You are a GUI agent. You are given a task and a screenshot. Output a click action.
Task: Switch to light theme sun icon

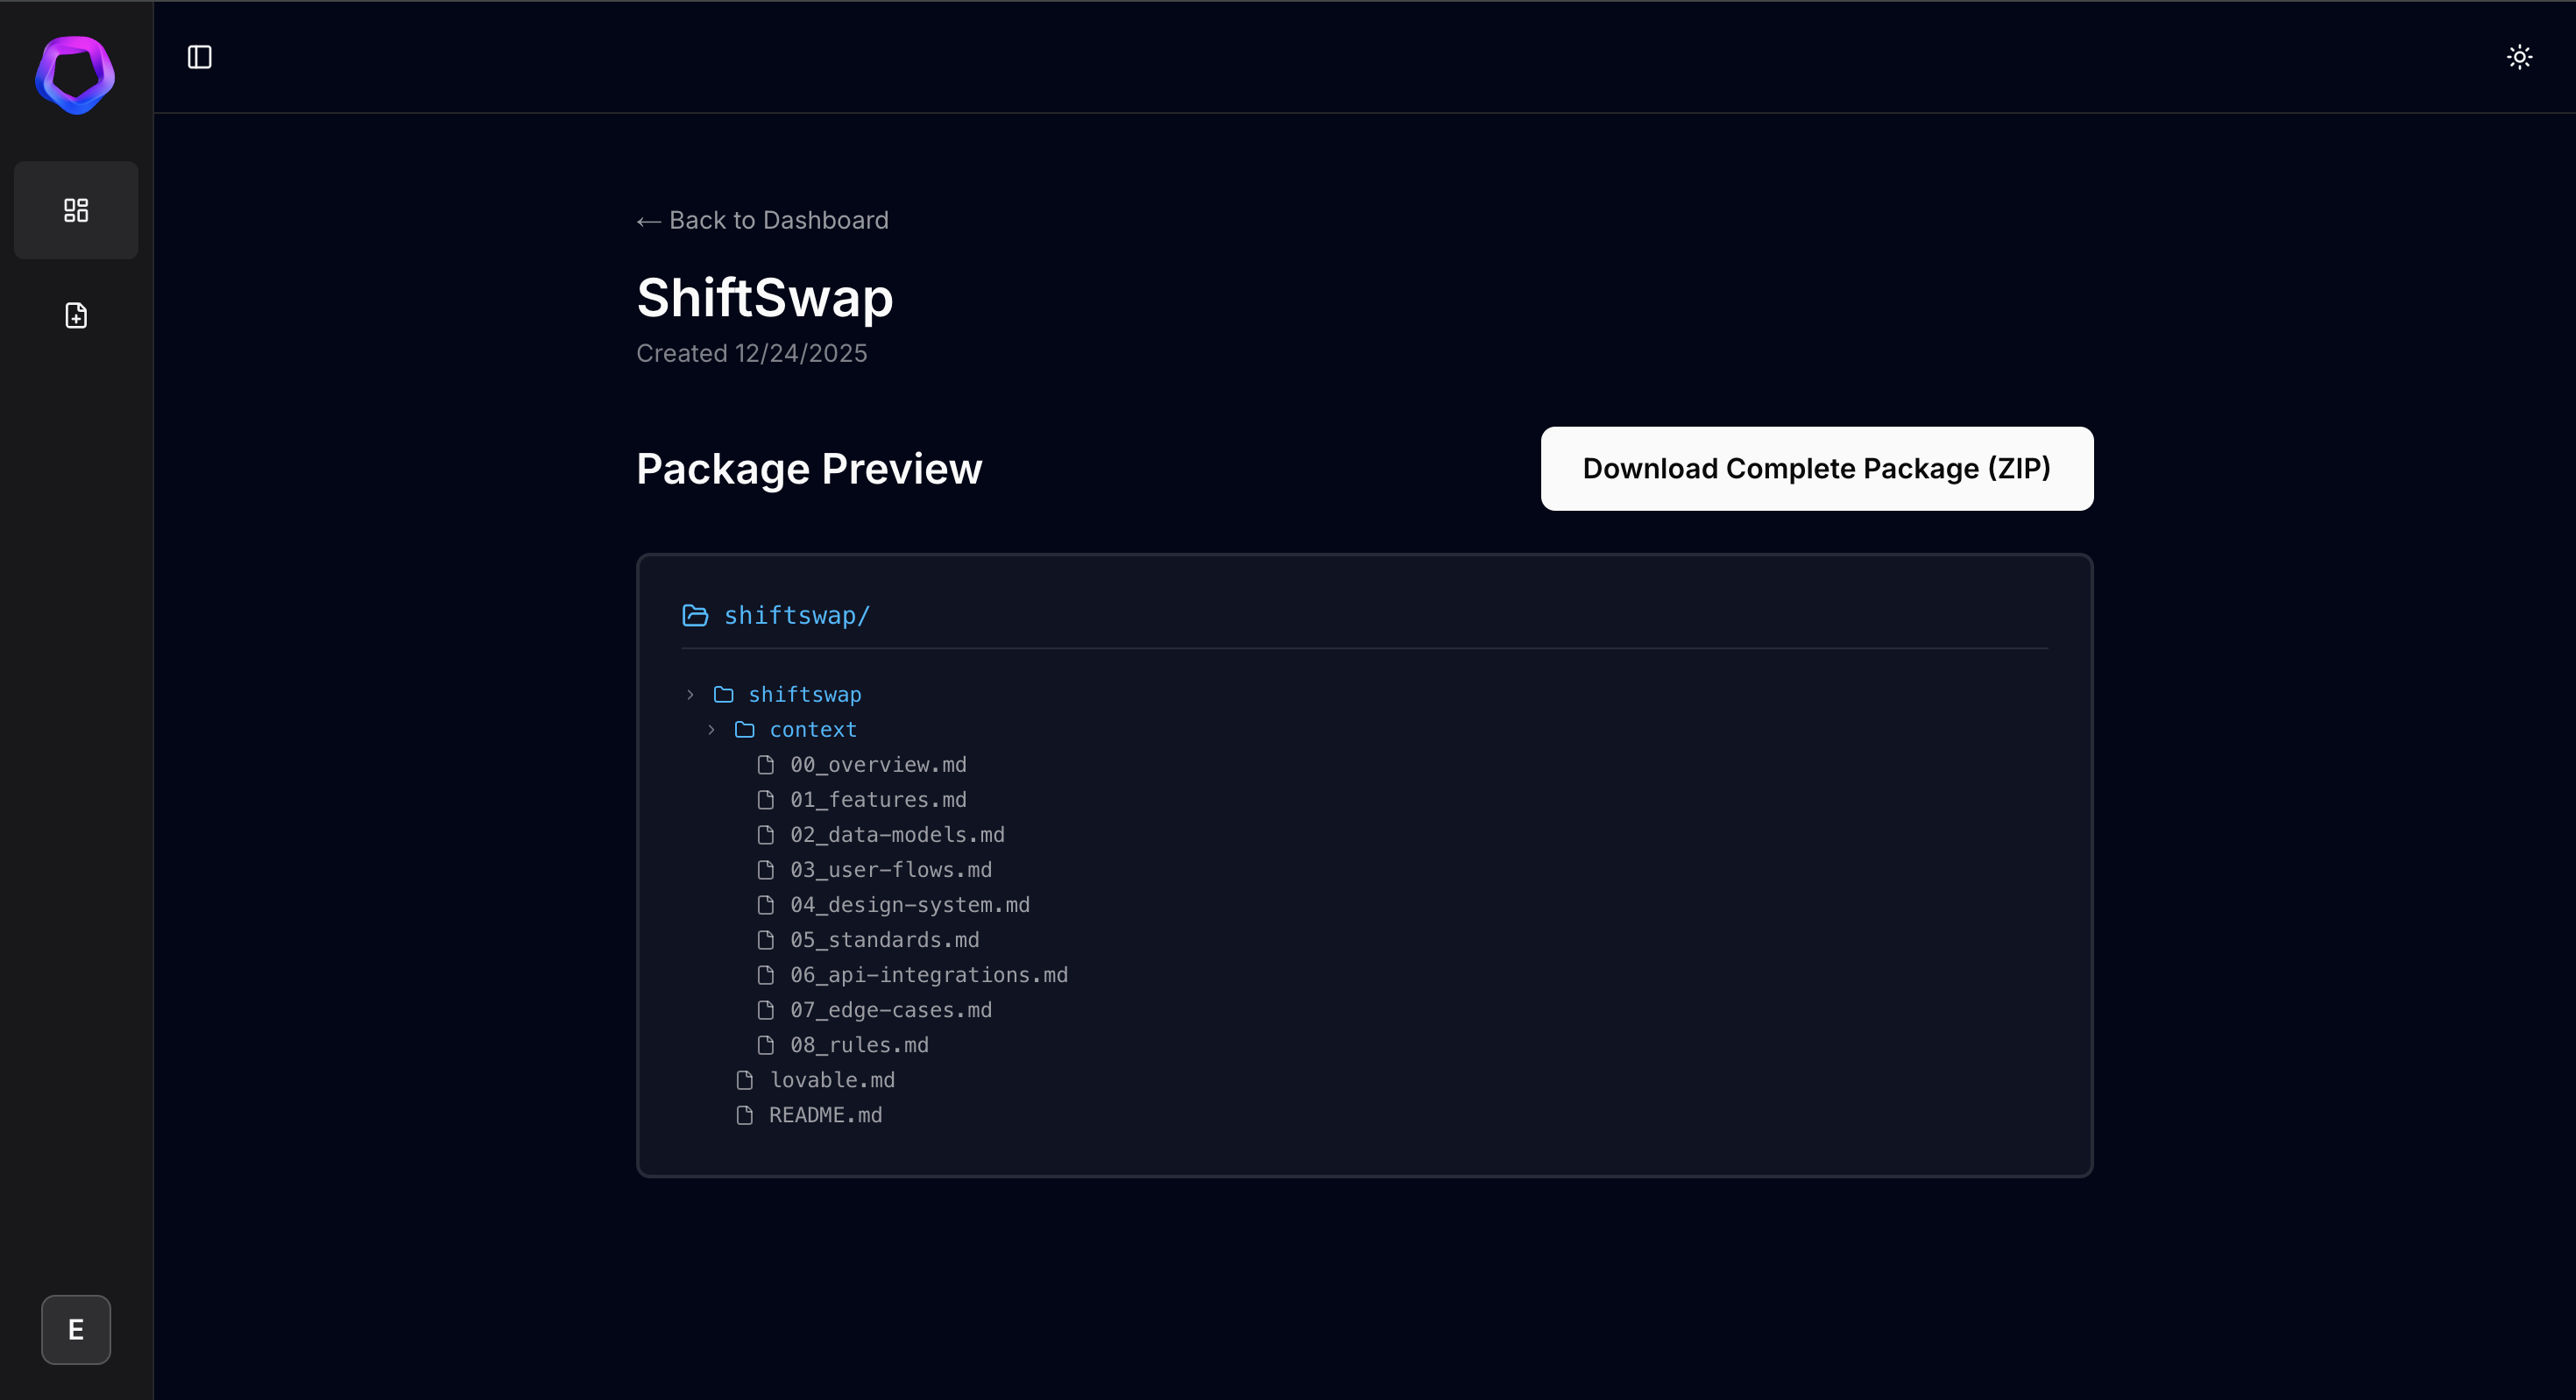pyautogui.click(x=2519, y=57)
